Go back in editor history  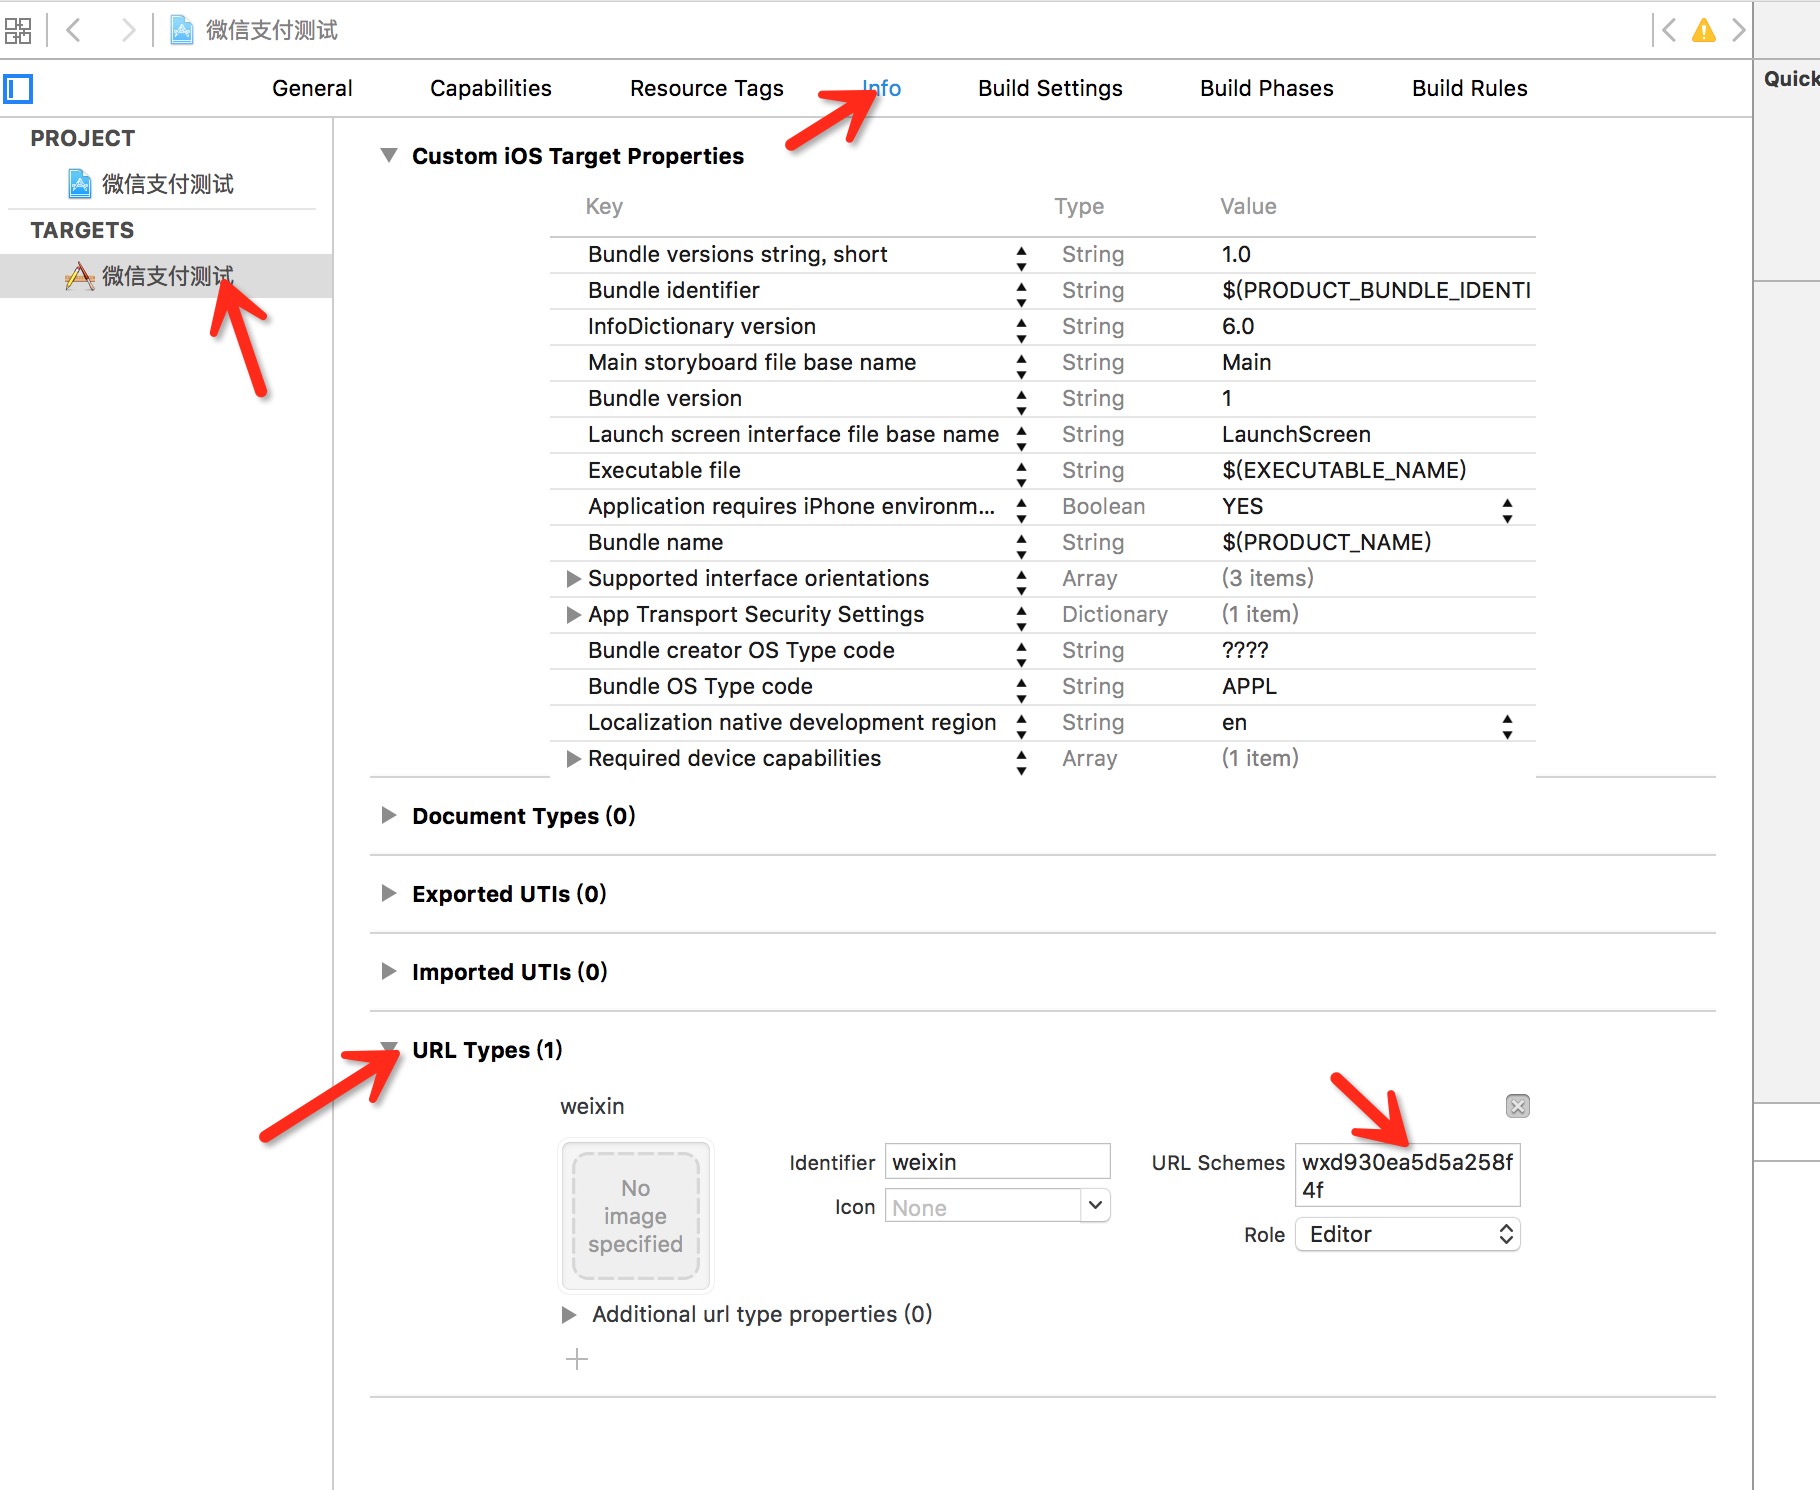(73, 30)
